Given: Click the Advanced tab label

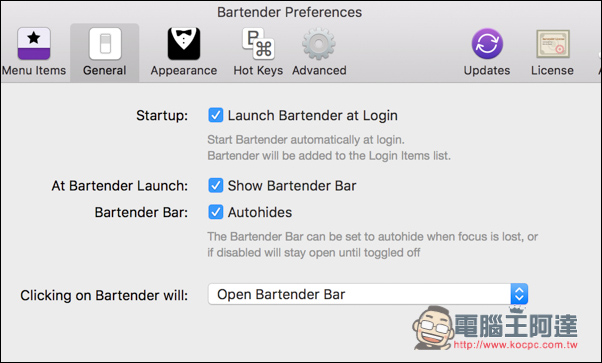Looking at the screenshot, I should coord(319,71).
